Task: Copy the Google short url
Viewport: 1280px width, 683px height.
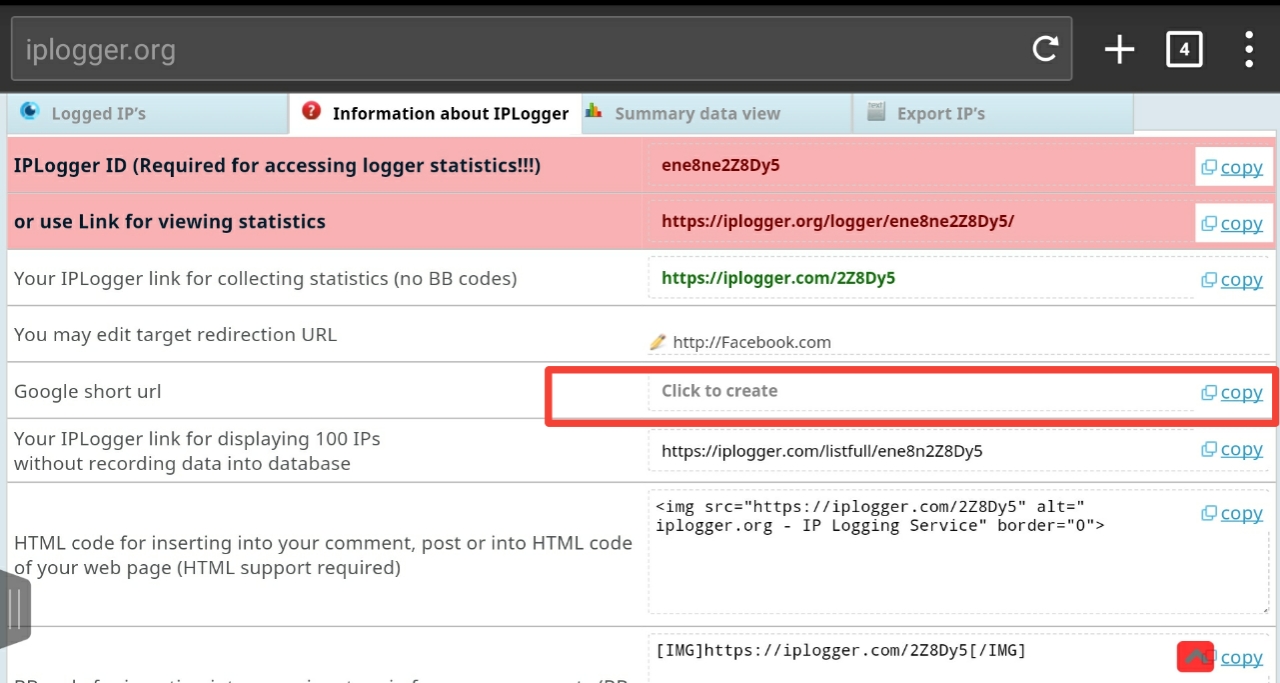Action: tap(1241, 392)
